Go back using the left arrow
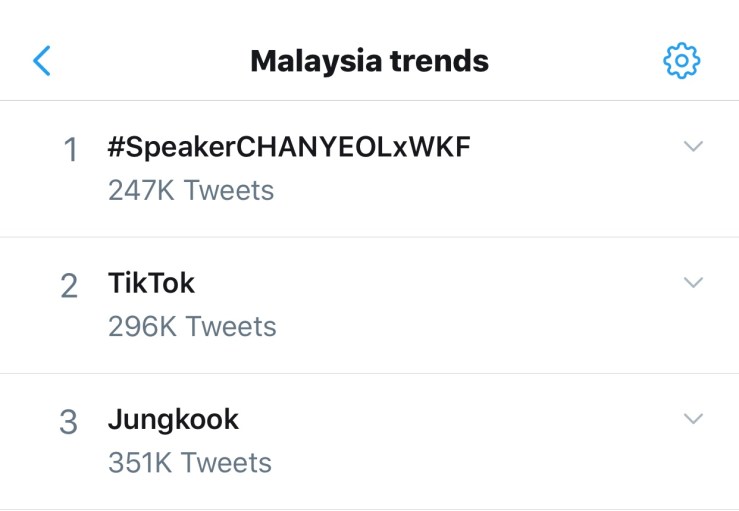The height and width of the screenshot is (511, 739). coord(41,61)
